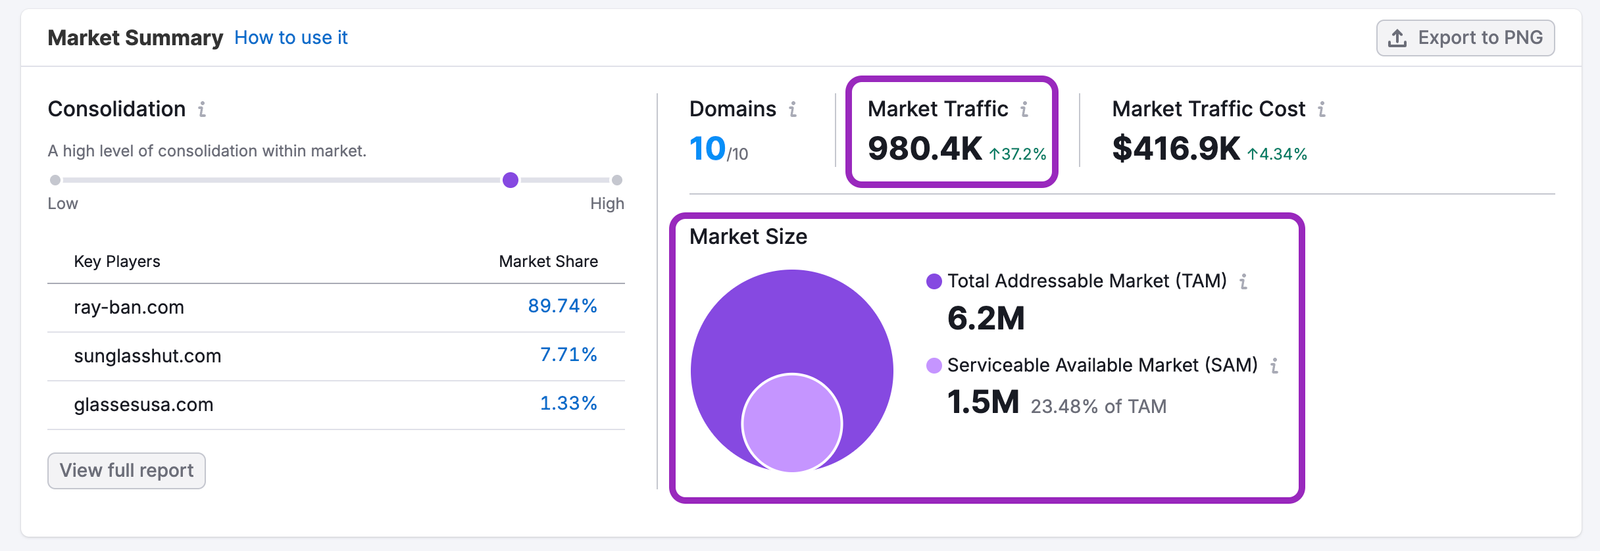Screen dimensions: 1600x551
Task: Click info icon for Total Addressable Market
Action: click(1243, 282)
